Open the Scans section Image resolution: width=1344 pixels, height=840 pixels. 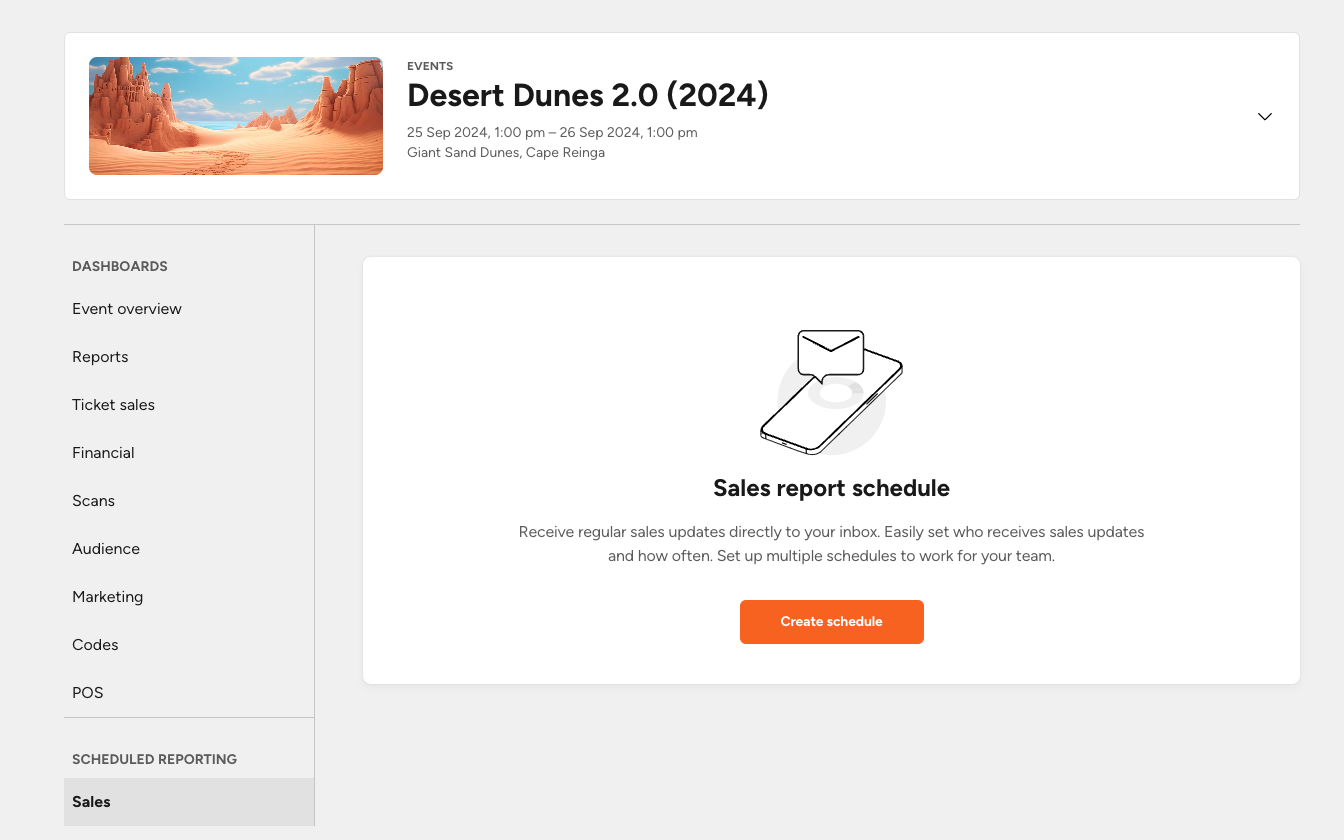point(93,500)
